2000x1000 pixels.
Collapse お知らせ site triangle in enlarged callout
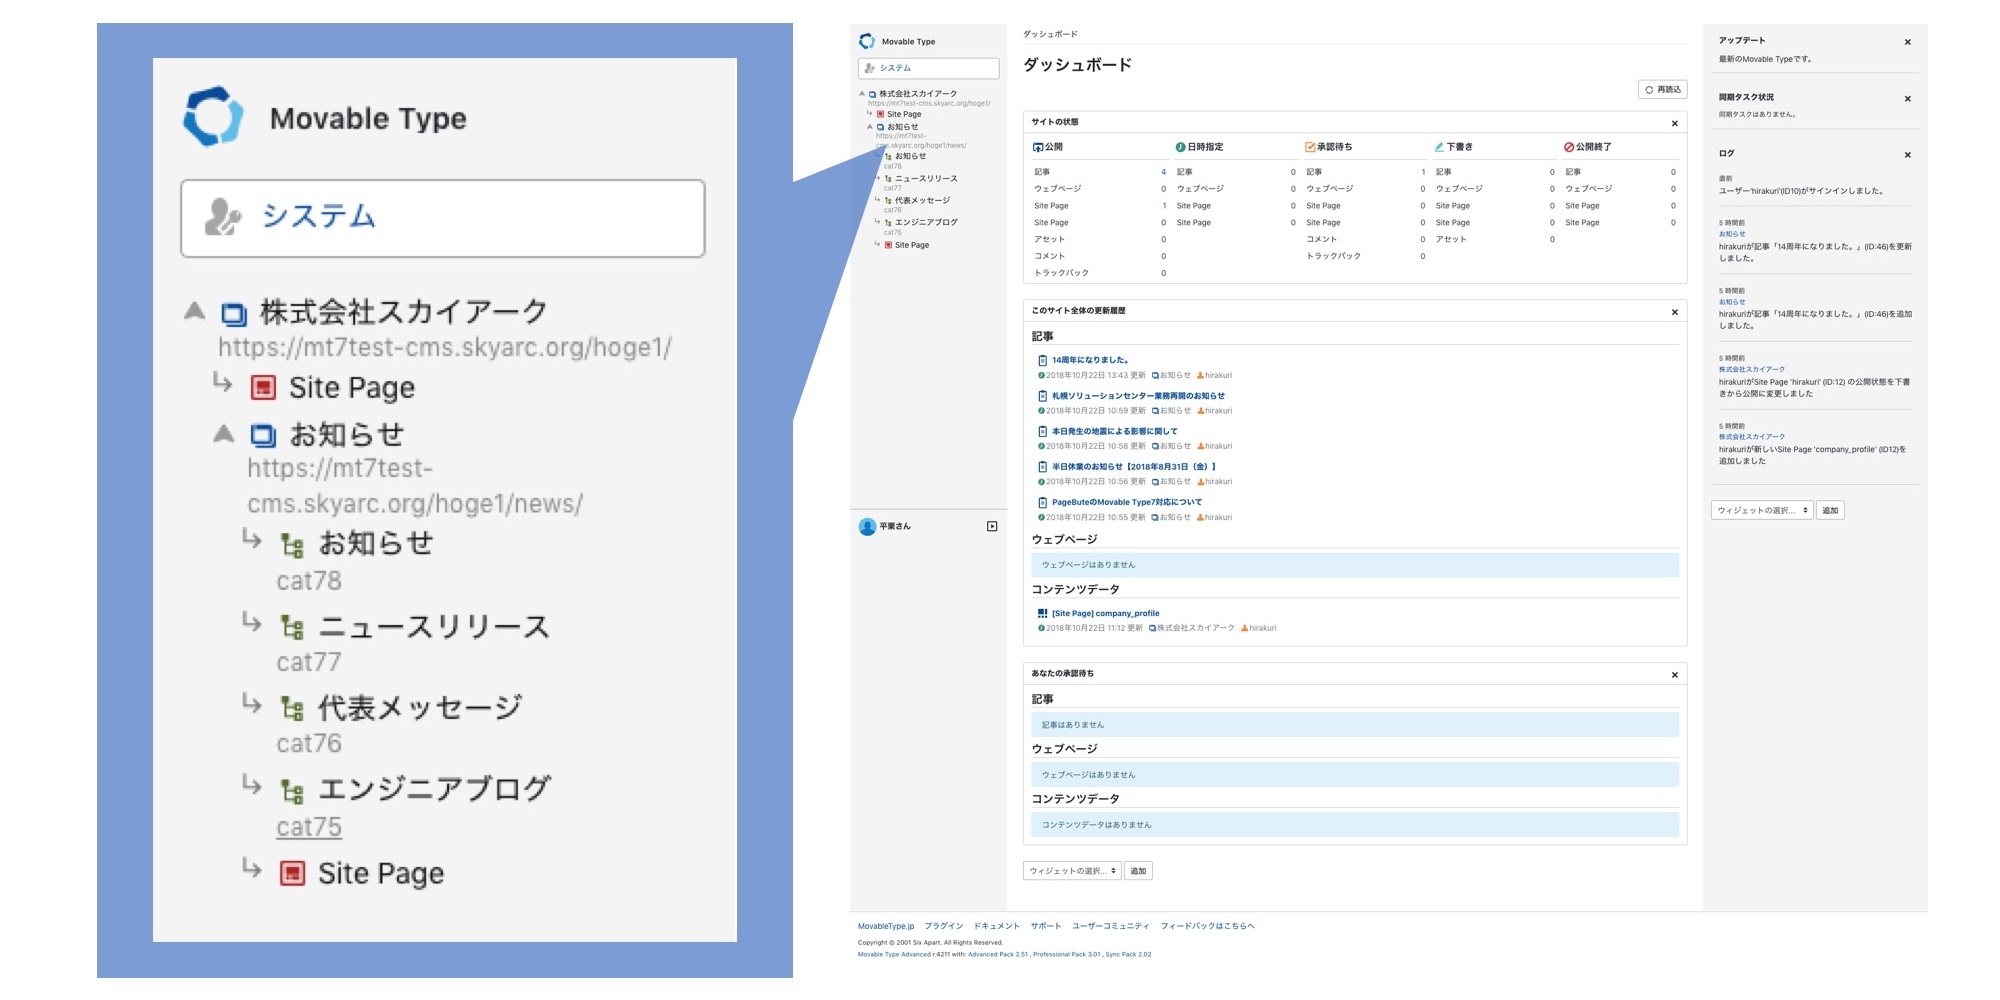click(x=224, y=433)
